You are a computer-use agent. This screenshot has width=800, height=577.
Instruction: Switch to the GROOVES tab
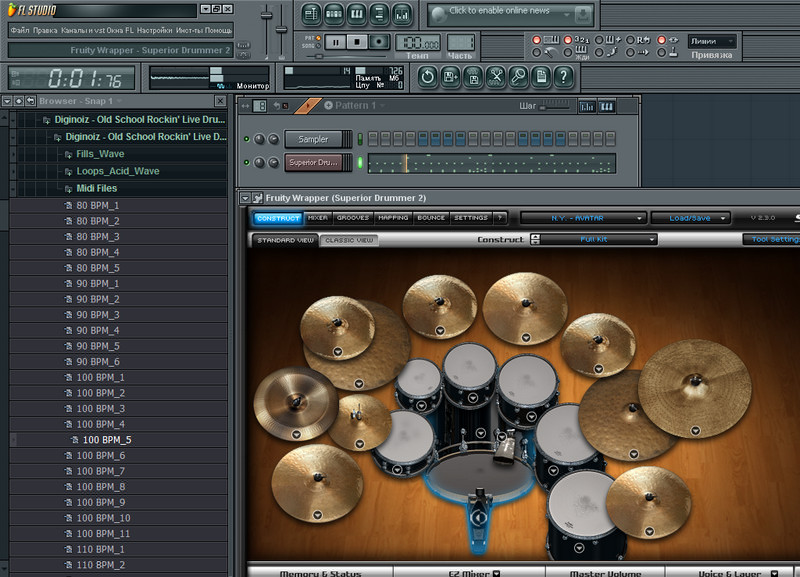352,217
